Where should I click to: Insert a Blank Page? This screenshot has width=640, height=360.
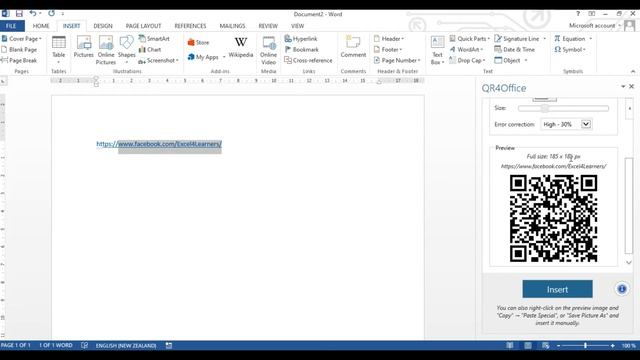point(19,49)
